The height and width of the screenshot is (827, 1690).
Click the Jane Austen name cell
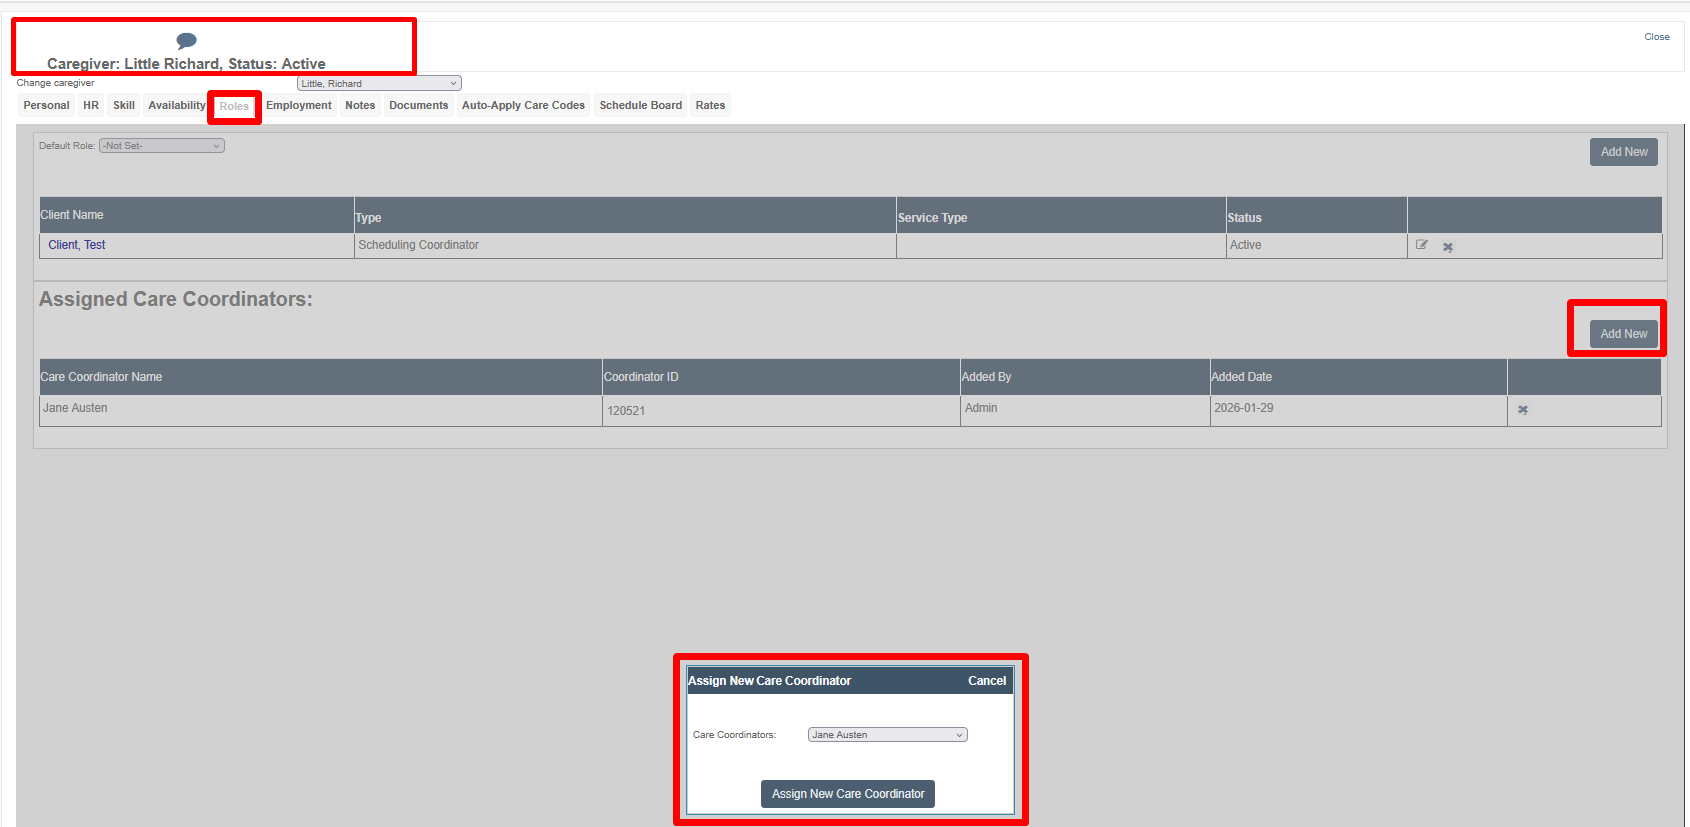pyautogui.click(x=321, y=411)
